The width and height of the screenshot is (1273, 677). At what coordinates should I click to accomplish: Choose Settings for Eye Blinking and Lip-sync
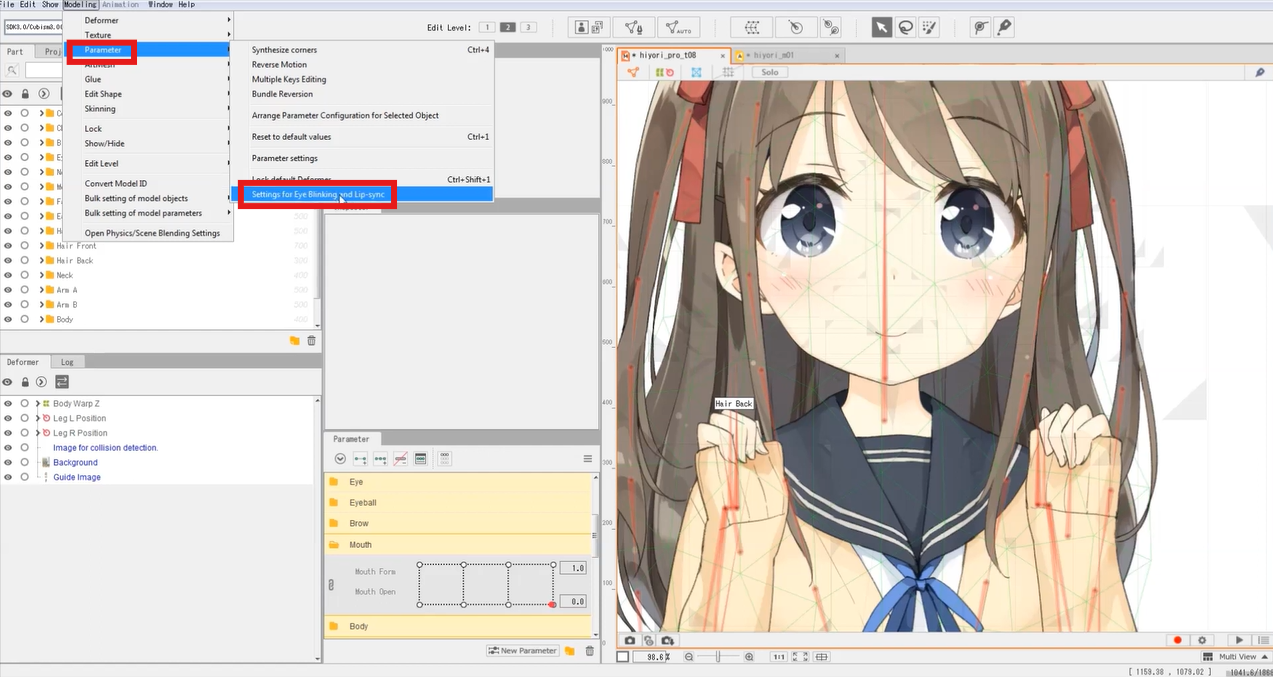point(317,194)
